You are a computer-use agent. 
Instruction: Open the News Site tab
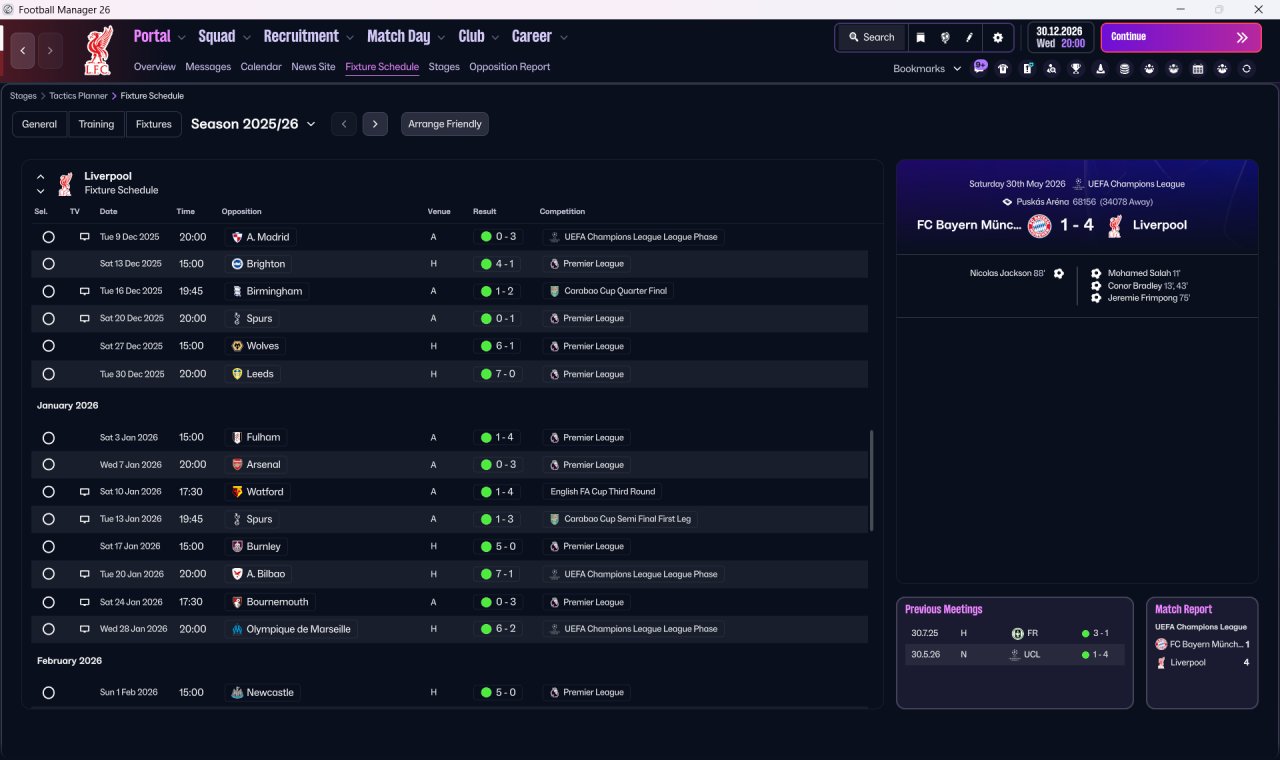tap(313, 67)
